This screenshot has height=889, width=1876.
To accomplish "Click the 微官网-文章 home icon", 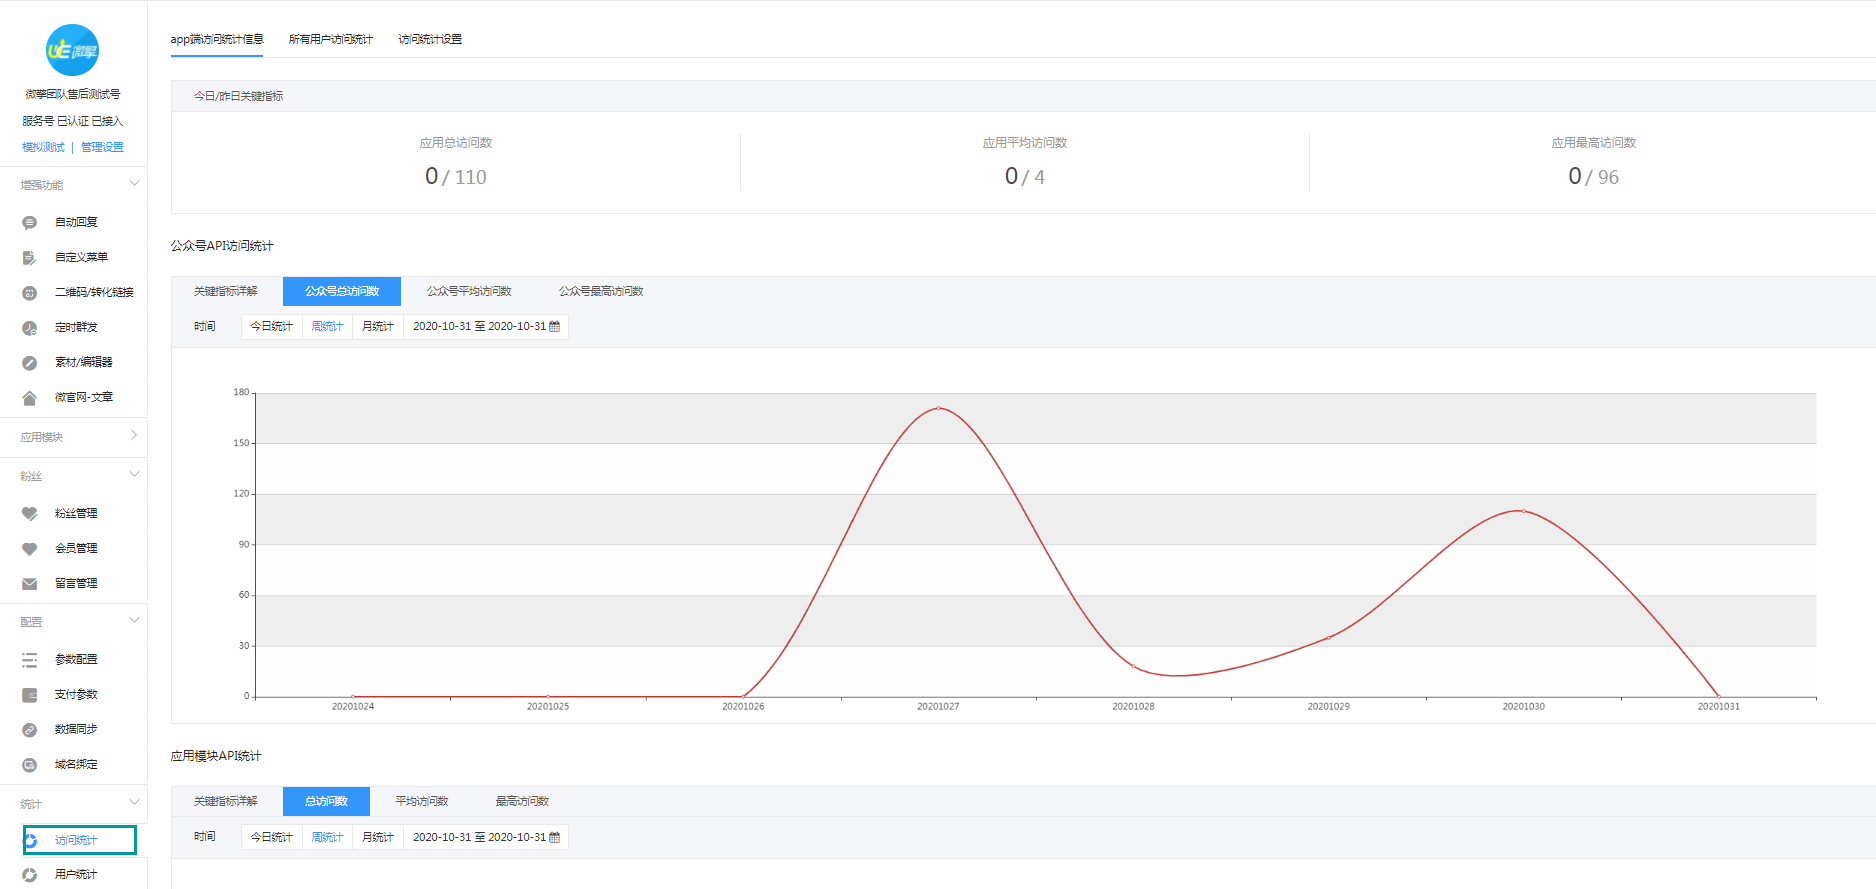I will [x=29, y=398].
